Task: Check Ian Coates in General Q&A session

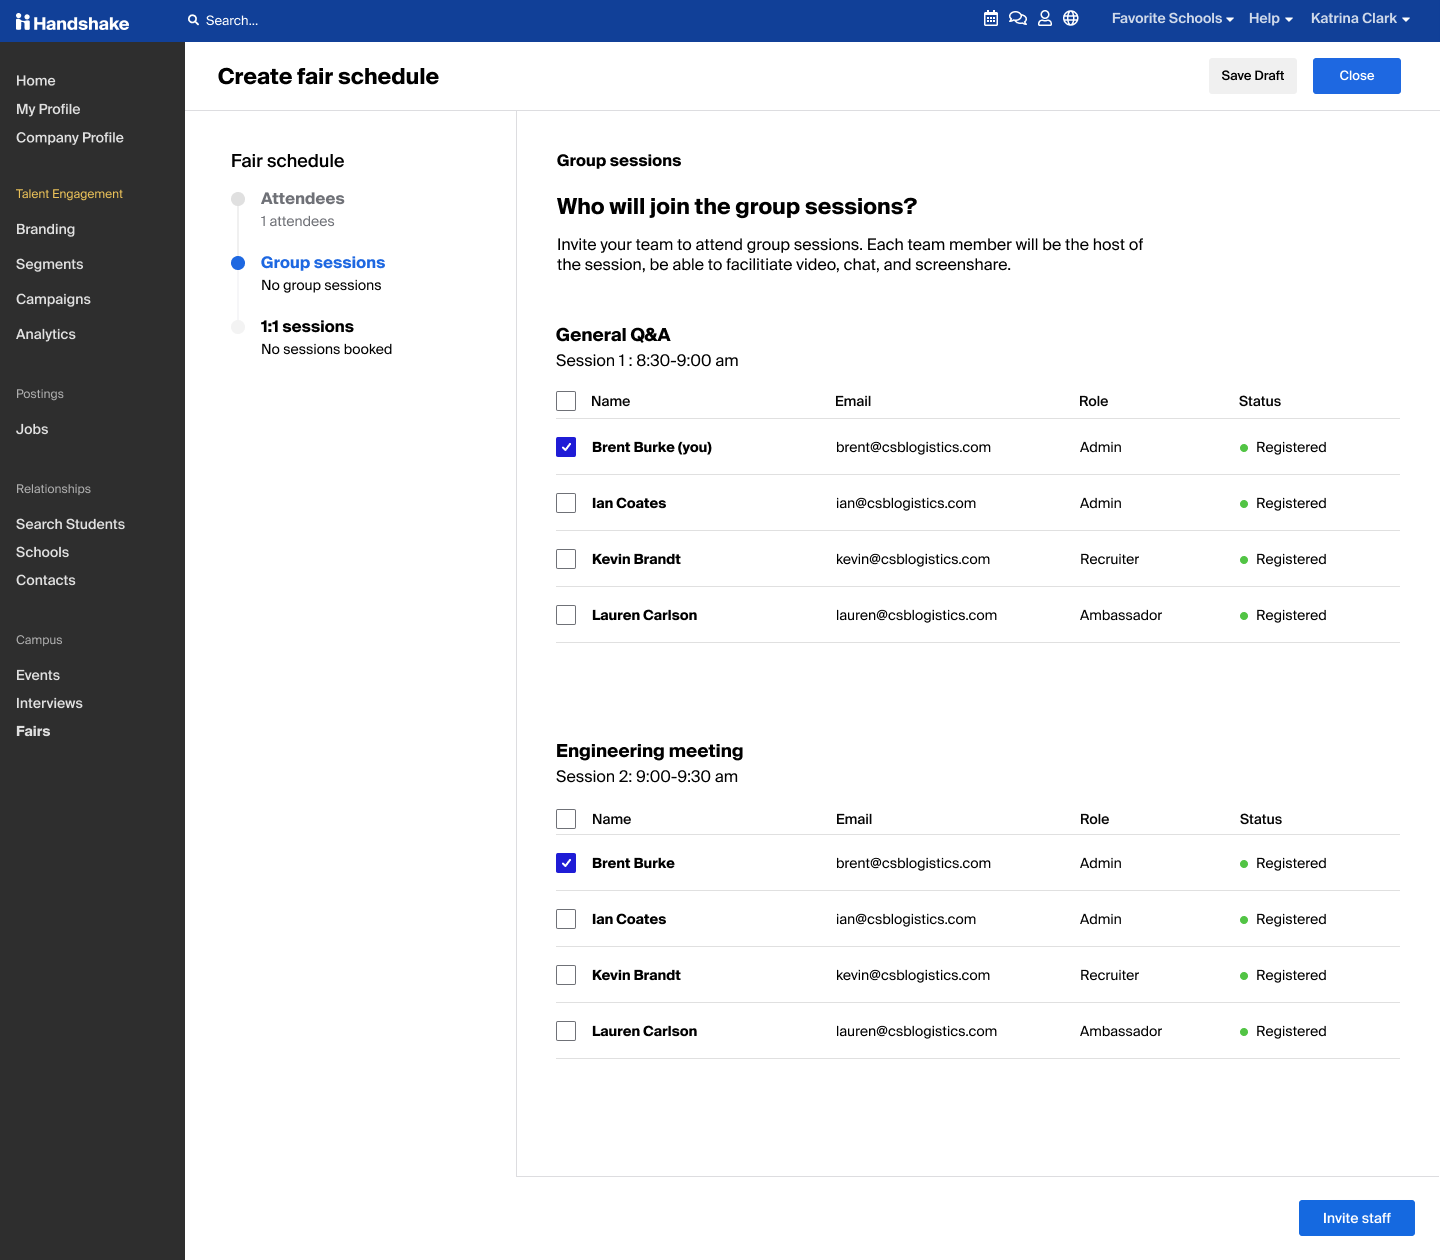Action: [x=566, y=503]
